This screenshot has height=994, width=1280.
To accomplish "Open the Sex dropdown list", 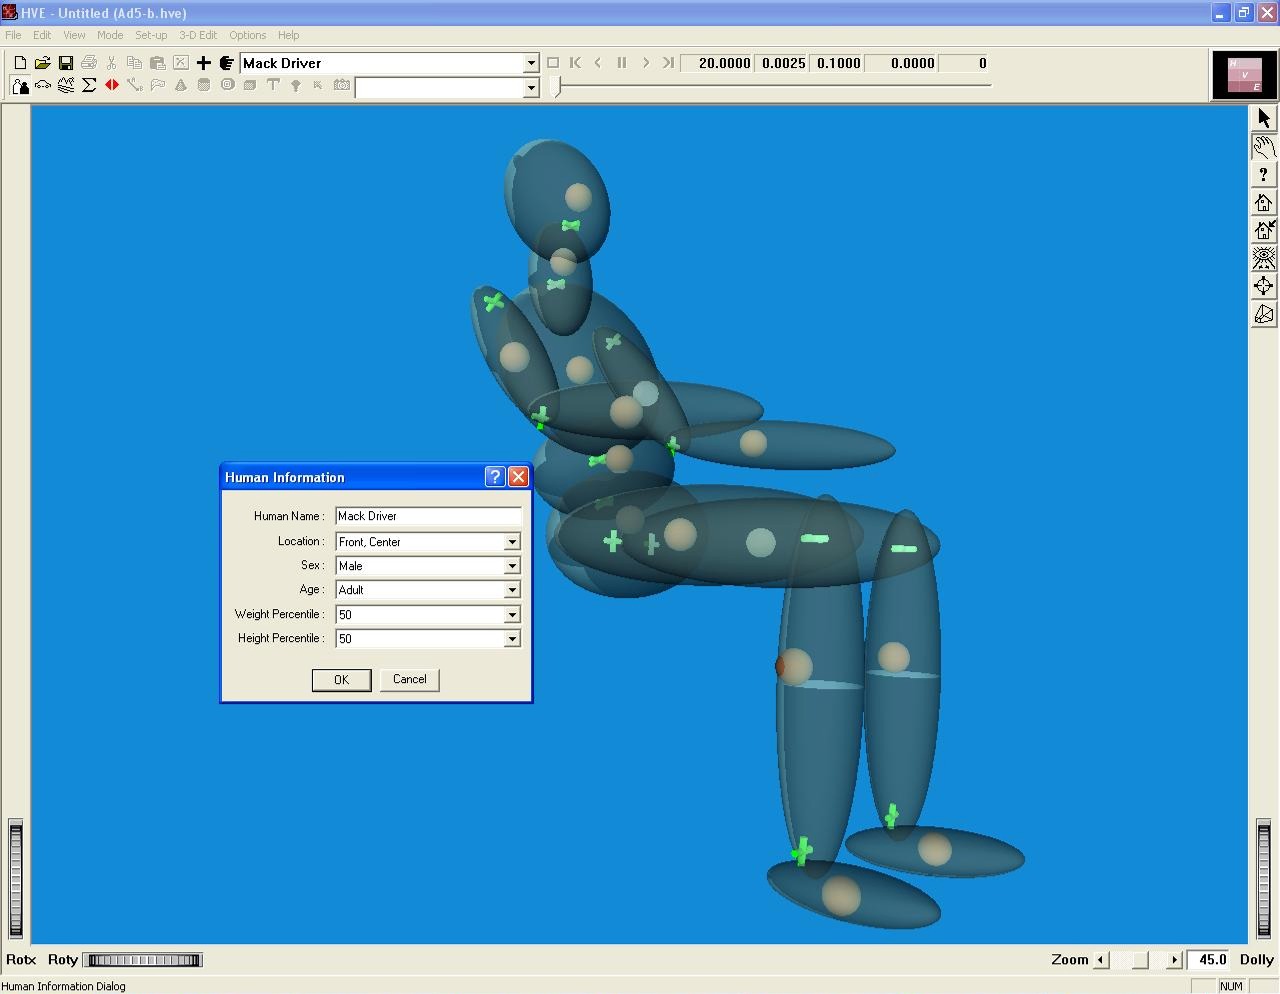I will [x=511, y=566].
